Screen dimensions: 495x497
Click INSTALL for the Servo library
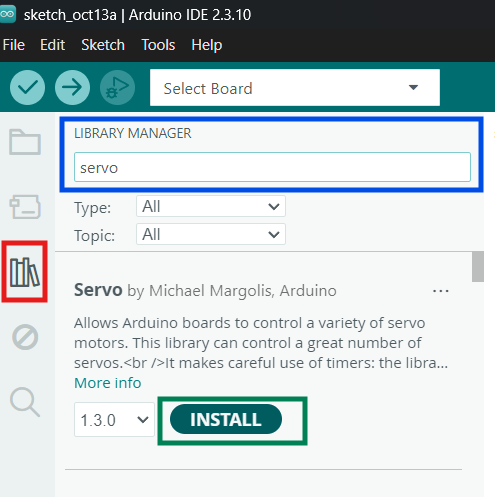click(226, 419)
